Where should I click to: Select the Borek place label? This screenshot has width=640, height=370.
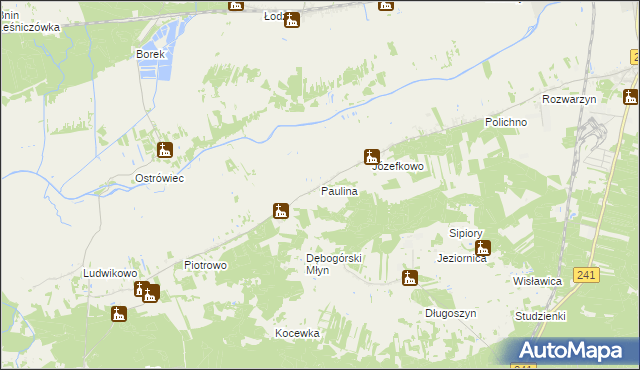coord(150,54)
